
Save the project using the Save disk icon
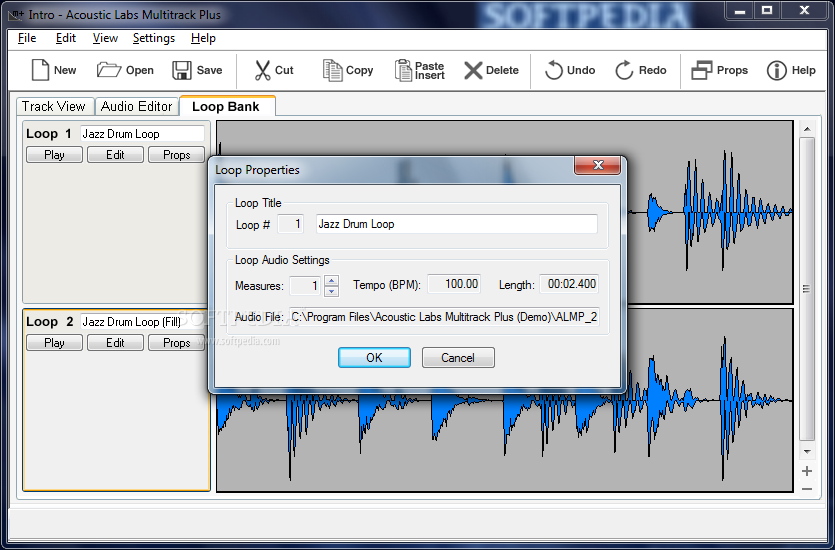[x=182, y=70]
